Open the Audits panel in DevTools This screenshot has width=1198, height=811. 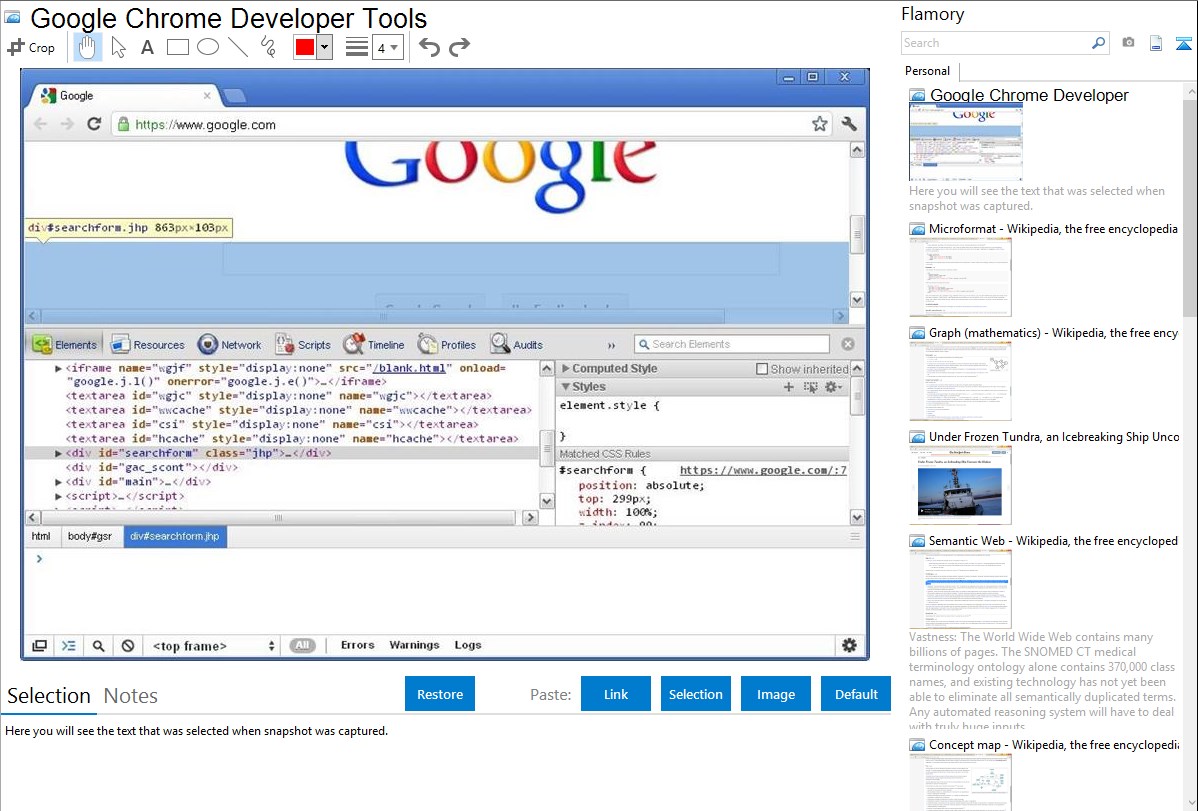[516, 345]
